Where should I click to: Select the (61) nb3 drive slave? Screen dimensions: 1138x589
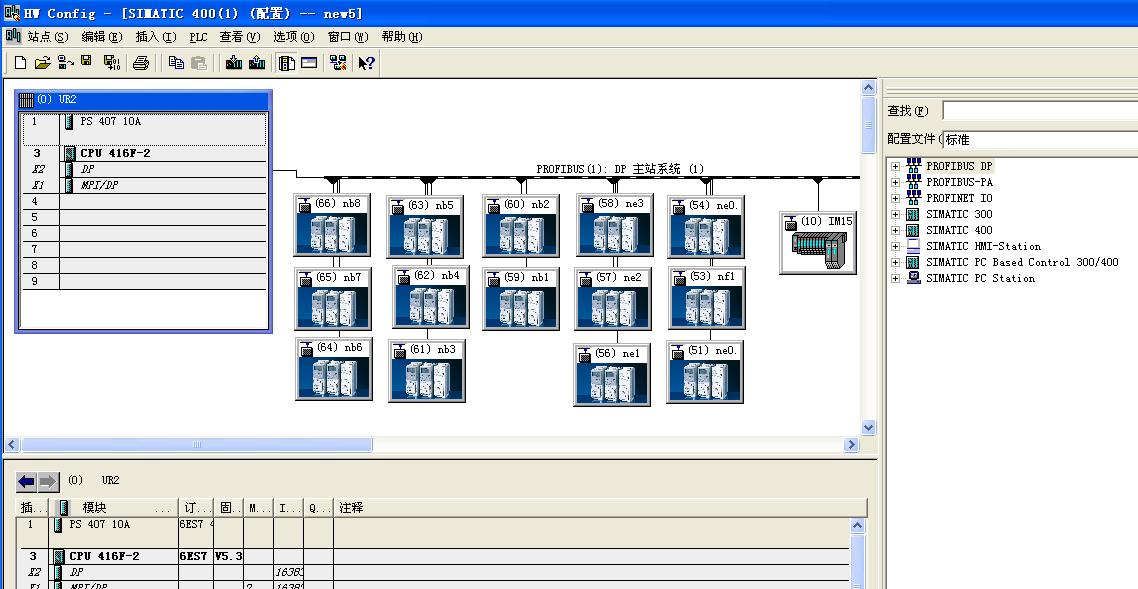(x=427, y=371)
